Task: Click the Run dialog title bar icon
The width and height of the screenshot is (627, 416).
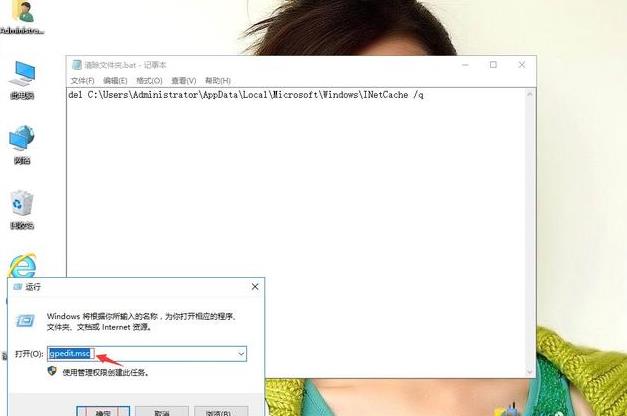Action: pyautogui.click(x=17, y=286)
